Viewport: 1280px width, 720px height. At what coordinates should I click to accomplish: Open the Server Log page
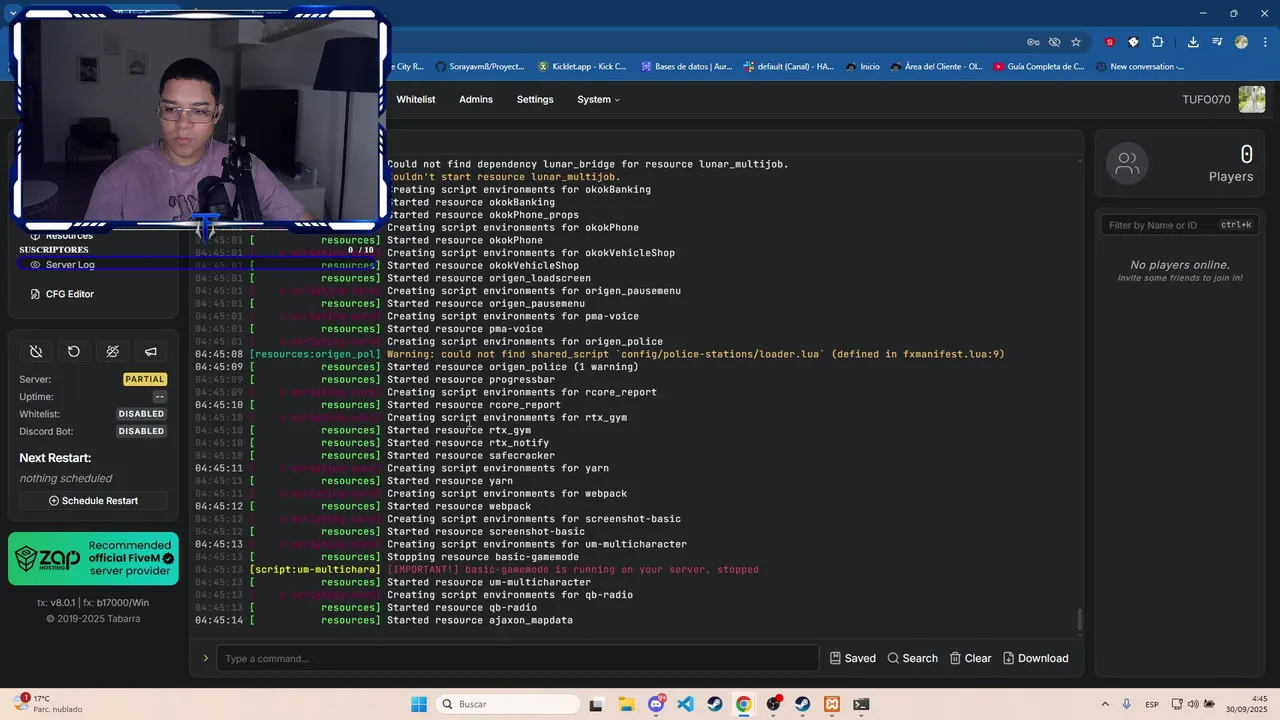coord(62,265)
